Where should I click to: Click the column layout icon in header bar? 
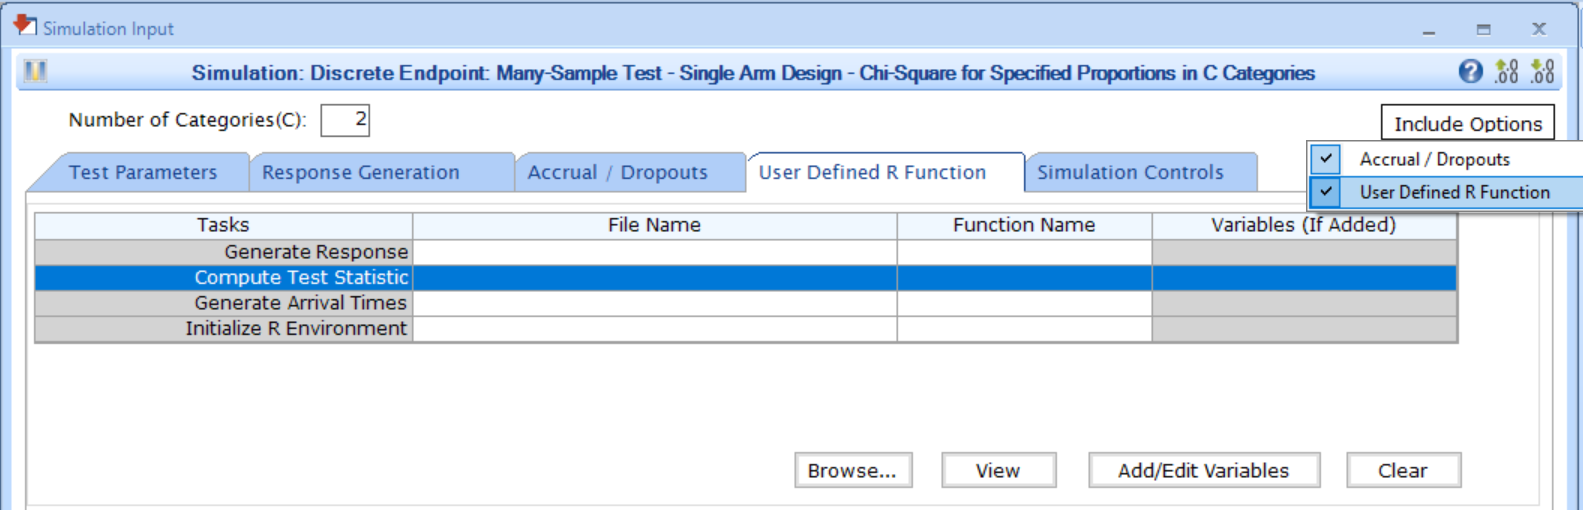click(36, 72)
